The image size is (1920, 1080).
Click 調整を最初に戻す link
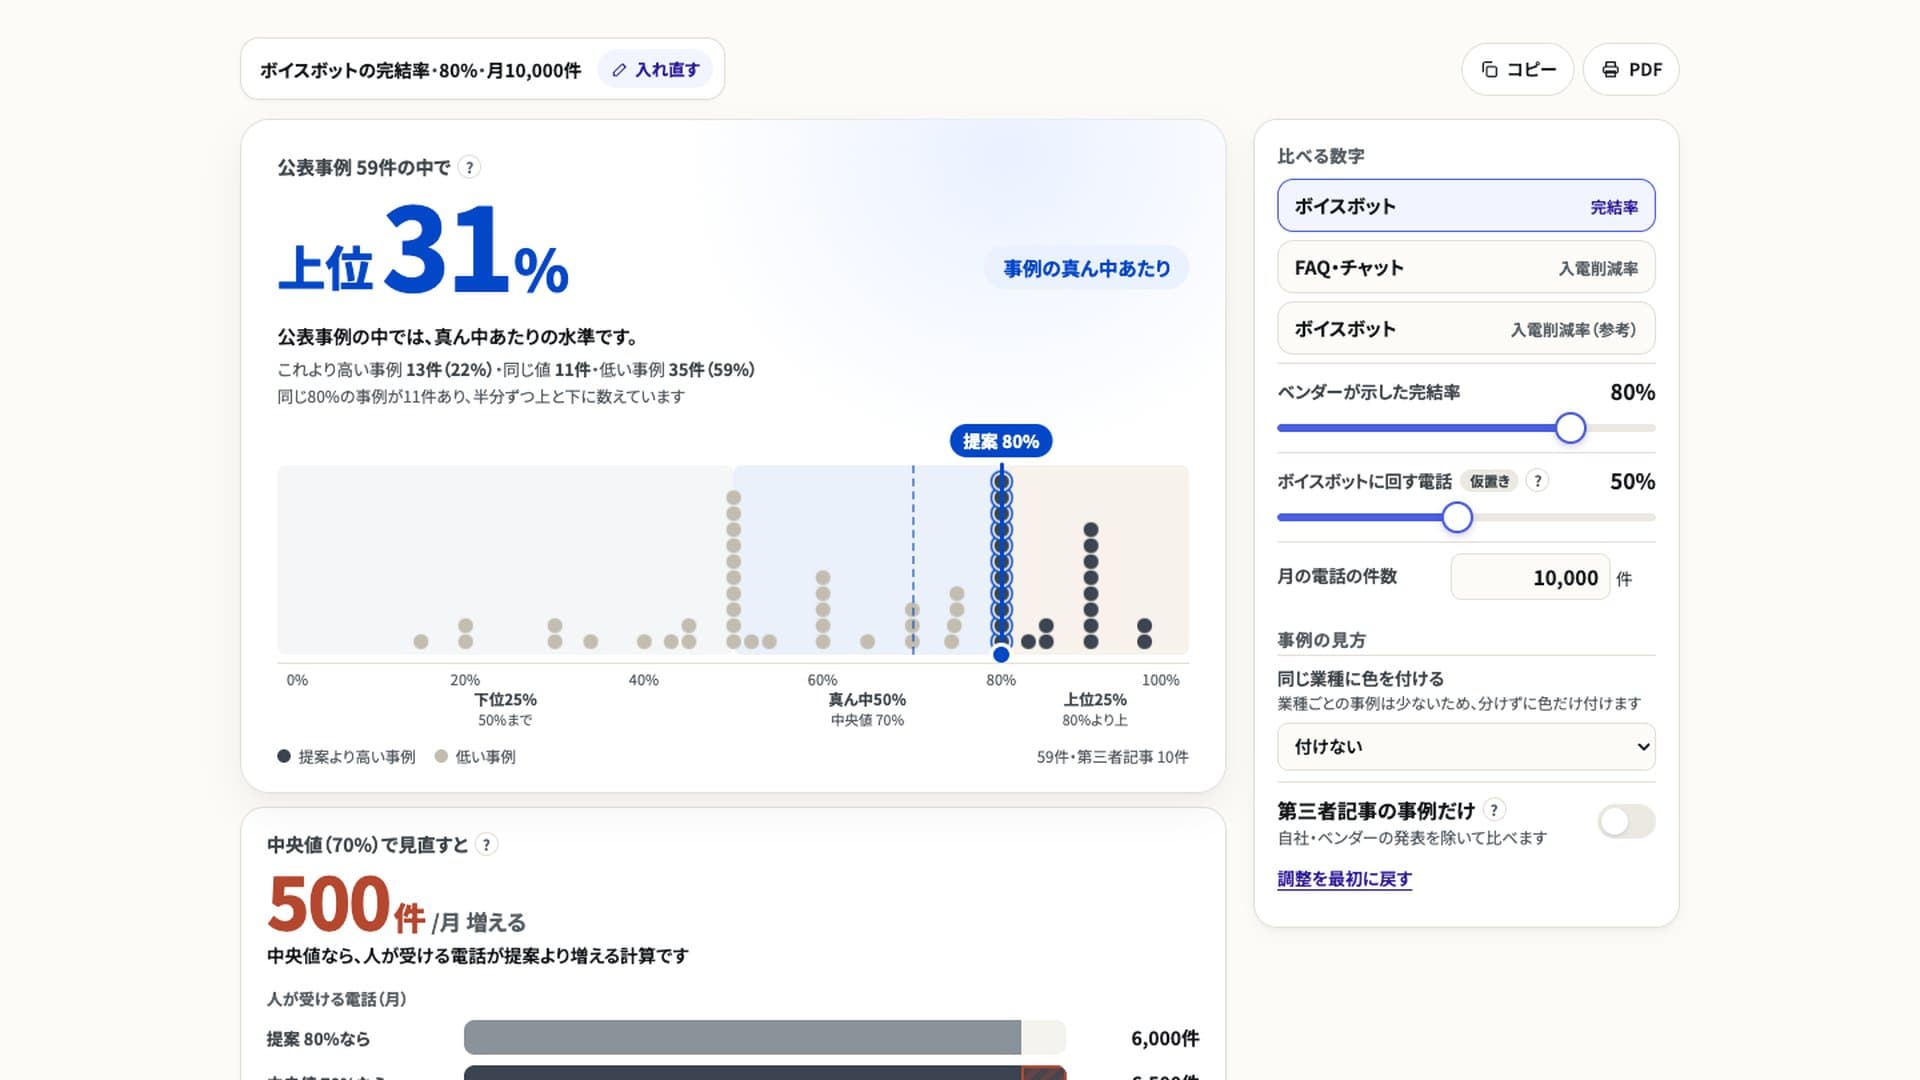[x=1344, y=879]
